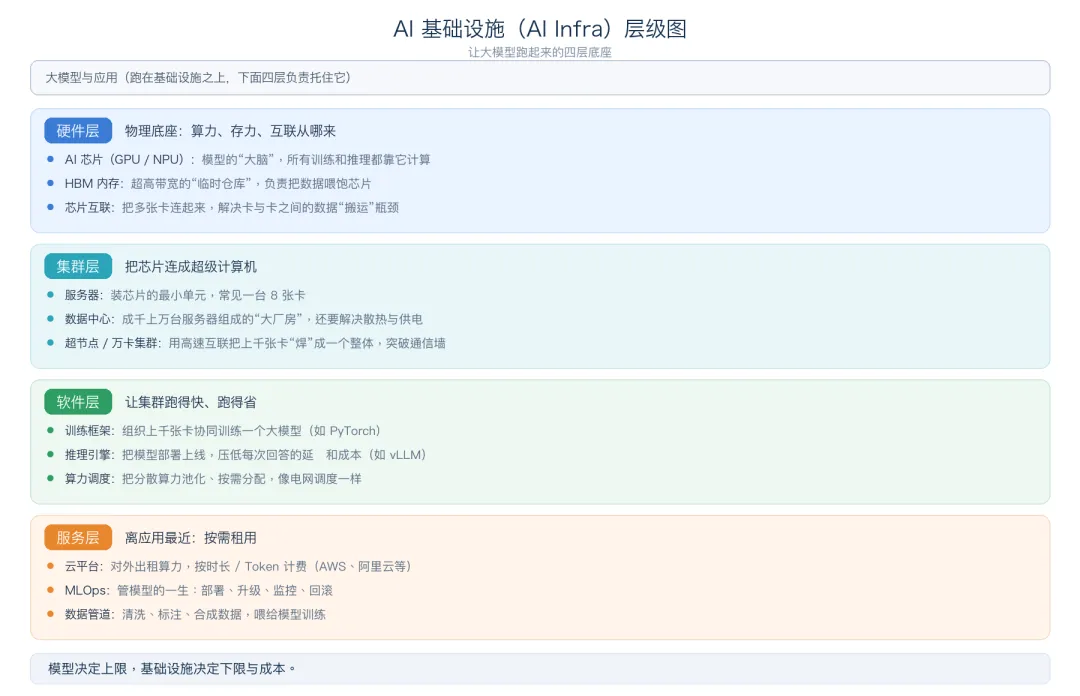Click the subtitle '让大模型跑起来的四层底座'

tap(539, 52)
